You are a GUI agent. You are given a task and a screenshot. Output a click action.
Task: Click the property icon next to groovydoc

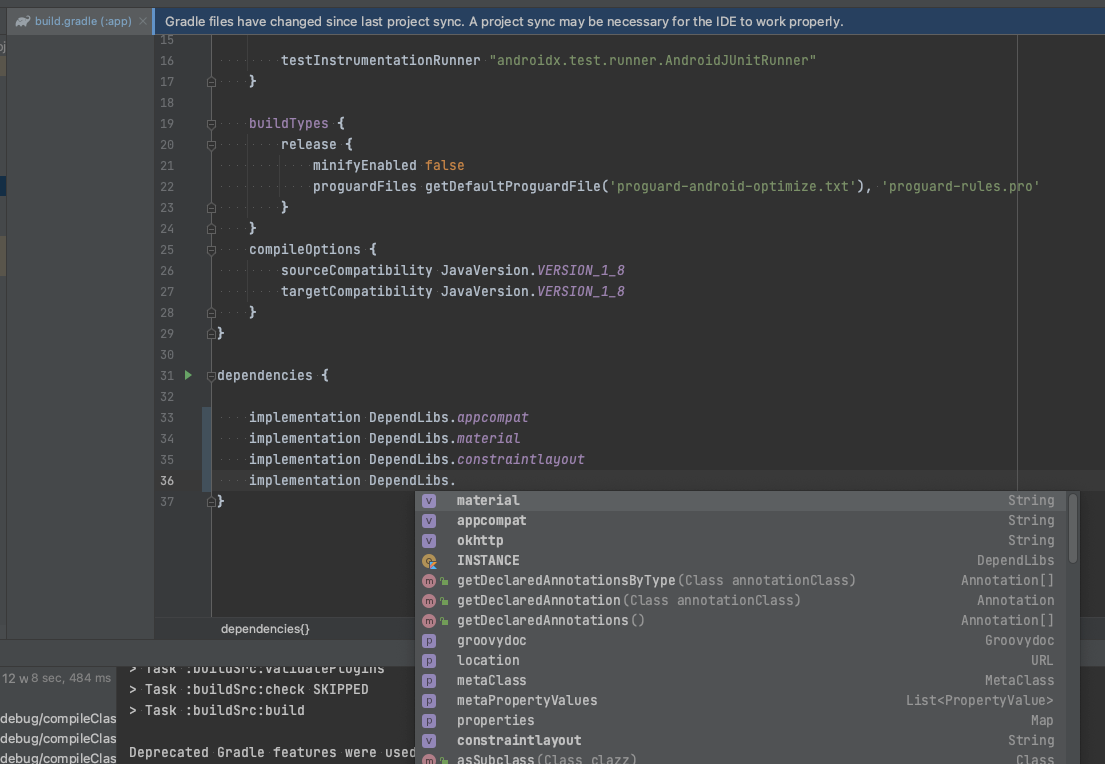coord(429,641)
